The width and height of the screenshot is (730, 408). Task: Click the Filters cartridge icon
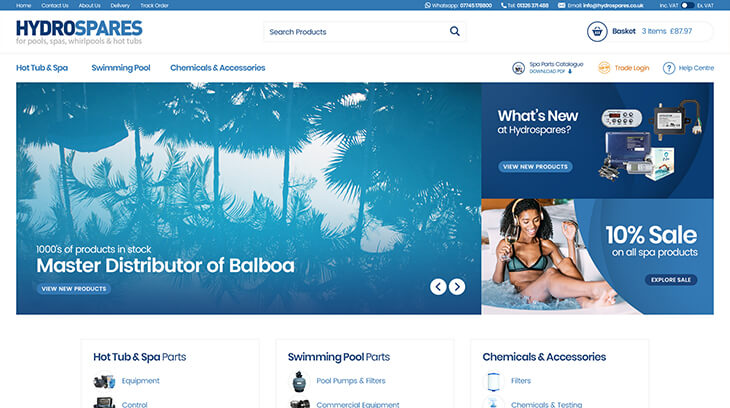click(493, 381)
